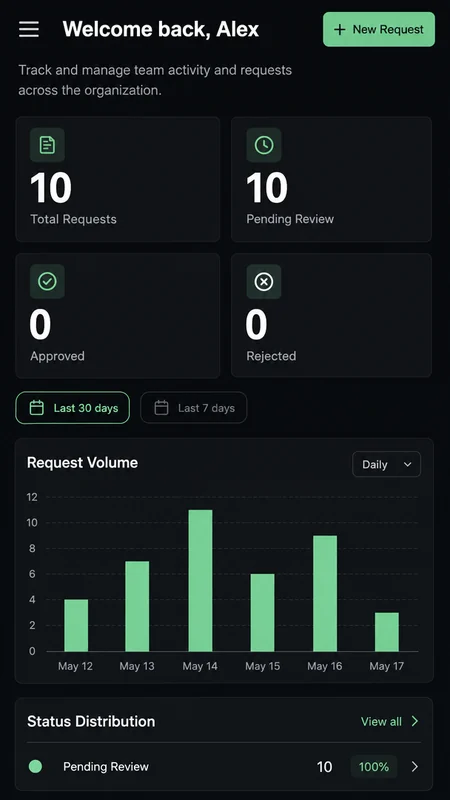The image size is (450, 800).
Task: Switch to the Last 7 days filter
Action: point(194,408)
